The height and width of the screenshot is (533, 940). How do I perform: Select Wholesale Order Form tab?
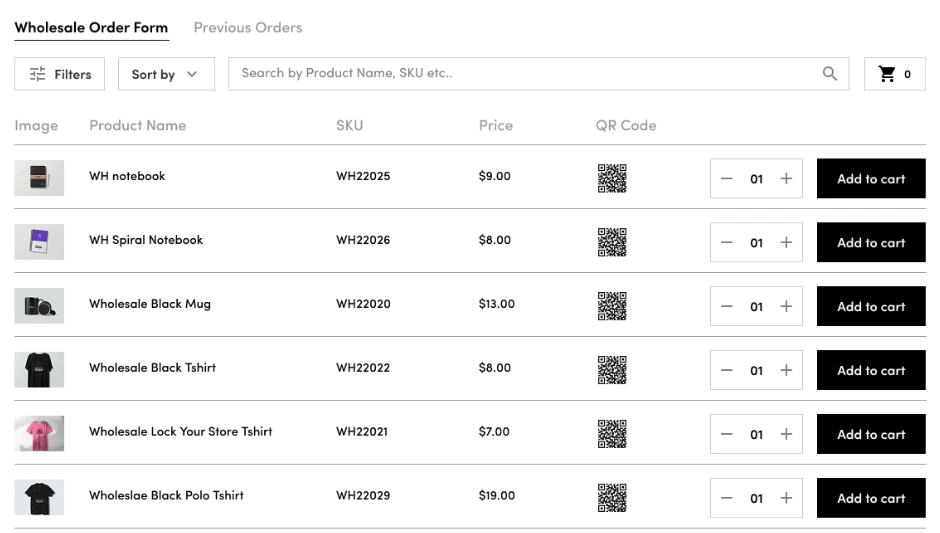pyautogui.click(x=91, y=28)
